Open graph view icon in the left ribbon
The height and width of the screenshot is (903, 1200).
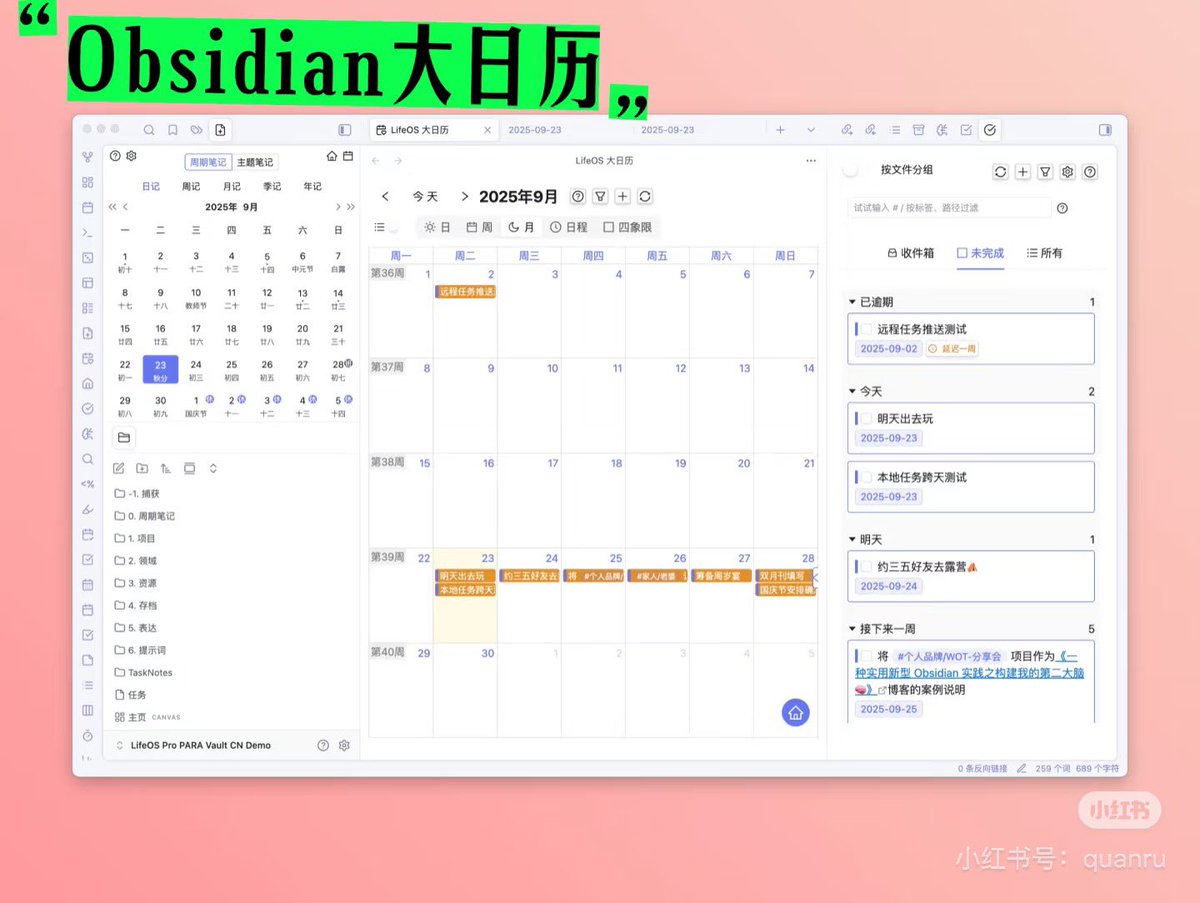pyautogui.click(x=88, y=157)
